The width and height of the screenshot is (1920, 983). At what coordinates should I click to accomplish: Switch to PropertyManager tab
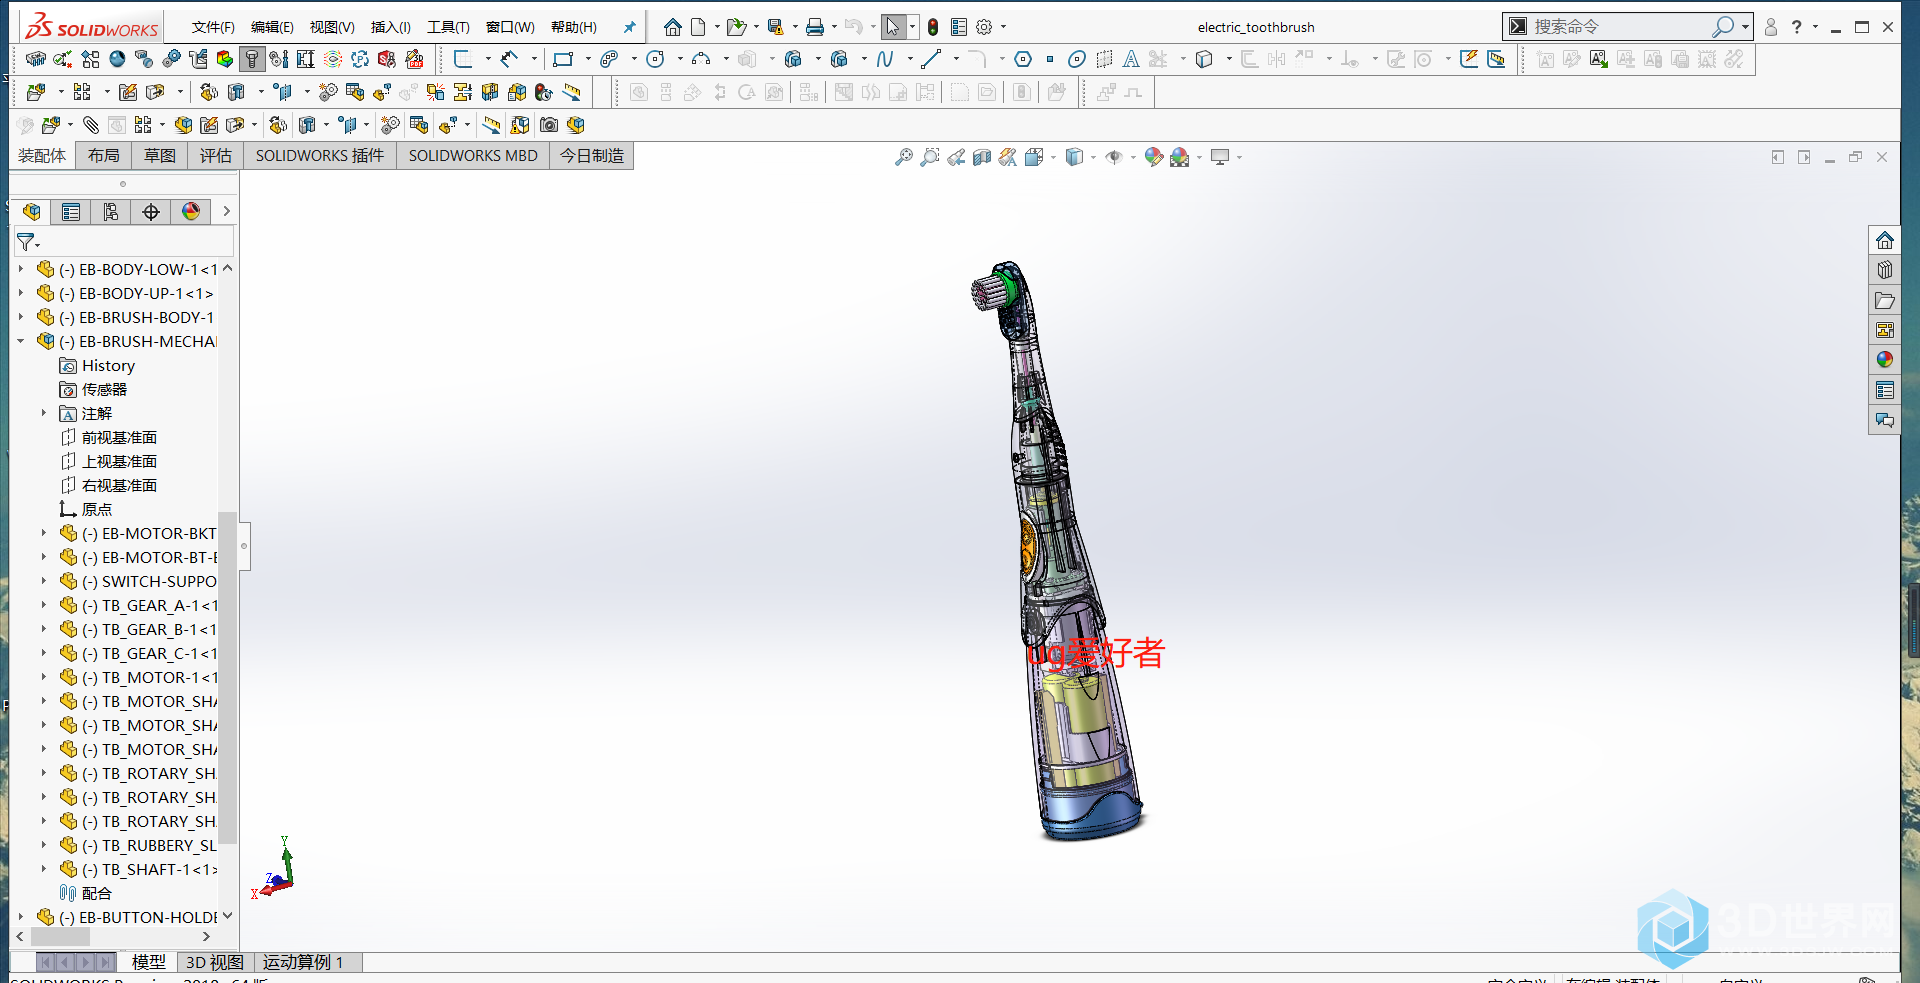71,211
